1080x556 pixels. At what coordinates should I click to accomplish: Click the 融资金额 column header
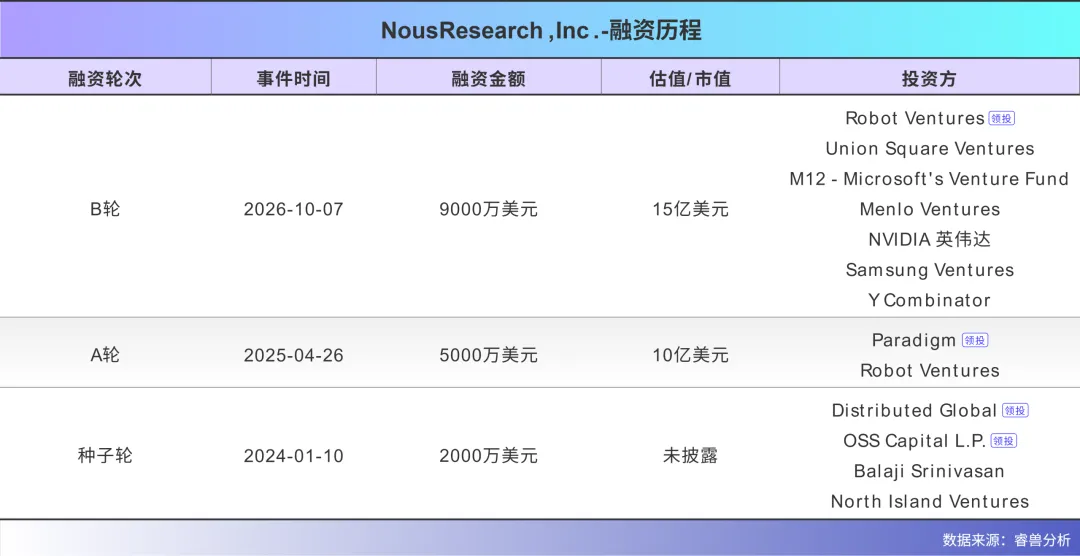(x=488, y=77)
